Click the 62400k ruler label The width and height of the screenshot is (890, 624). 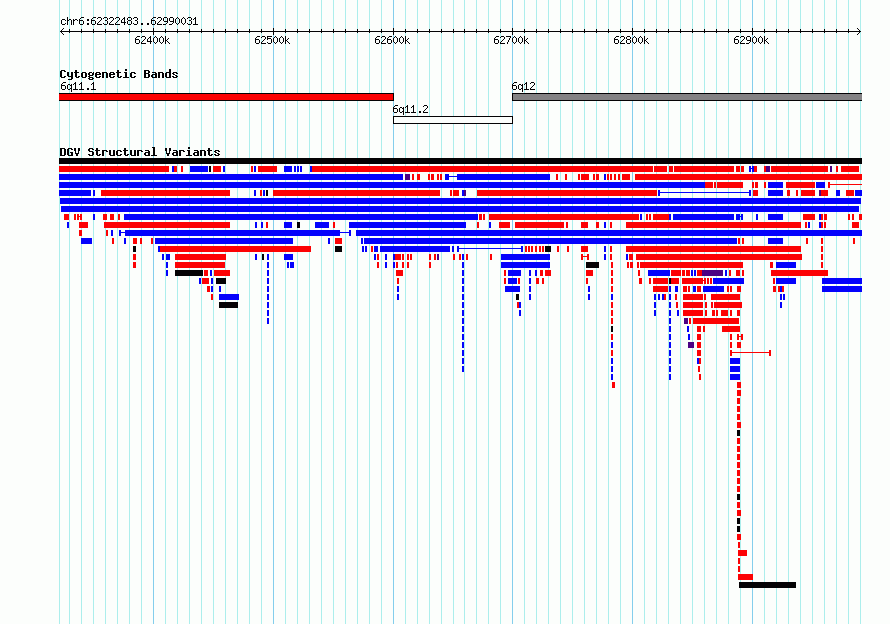click(152, 40)
